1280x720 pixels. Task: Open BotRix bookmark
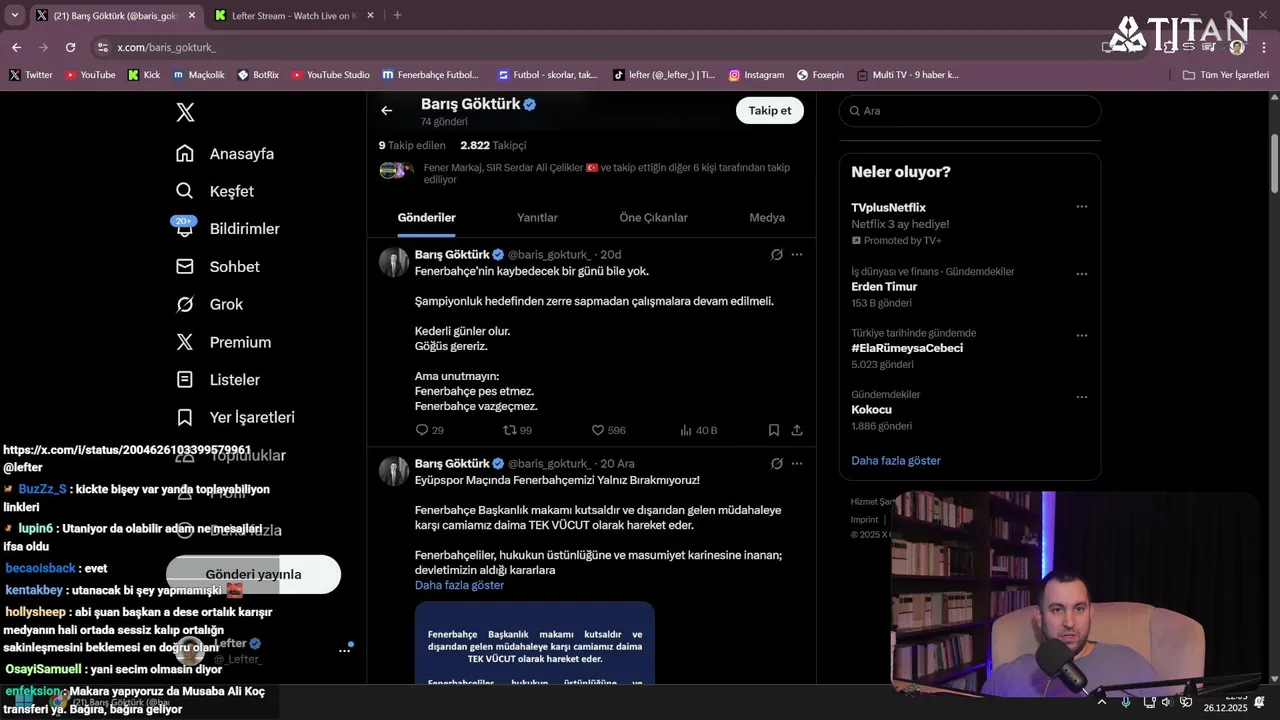click(258, 75)
